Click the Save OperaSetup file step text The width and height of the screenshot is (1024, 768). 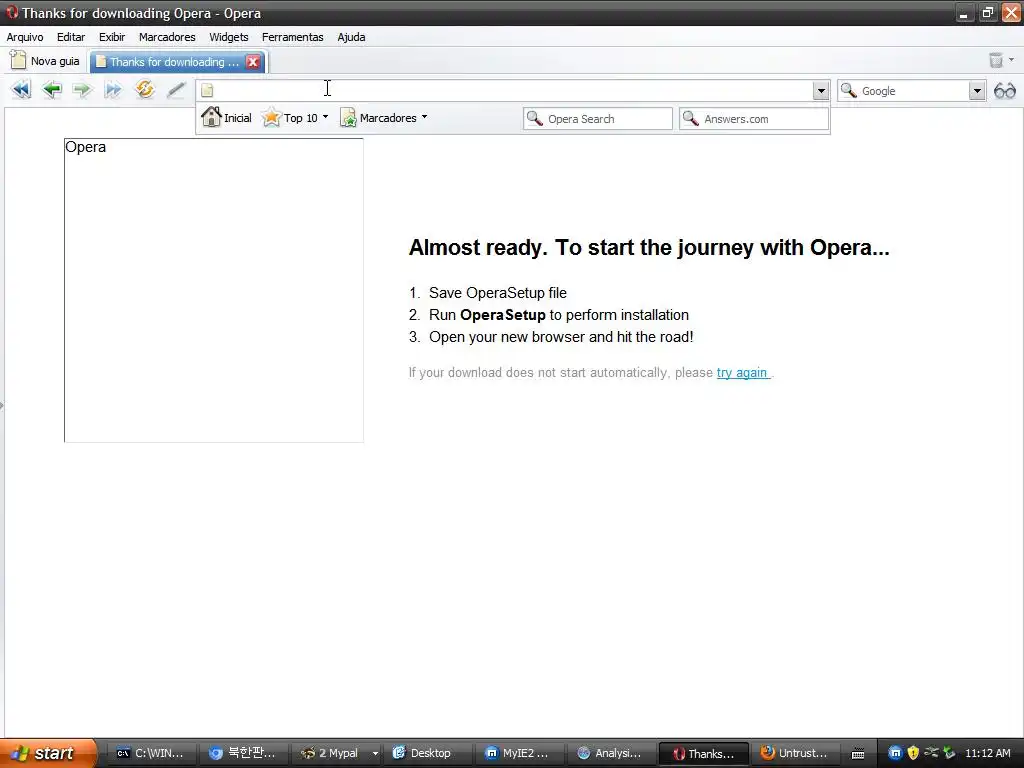pyautogui.click(x=498, y=293)
